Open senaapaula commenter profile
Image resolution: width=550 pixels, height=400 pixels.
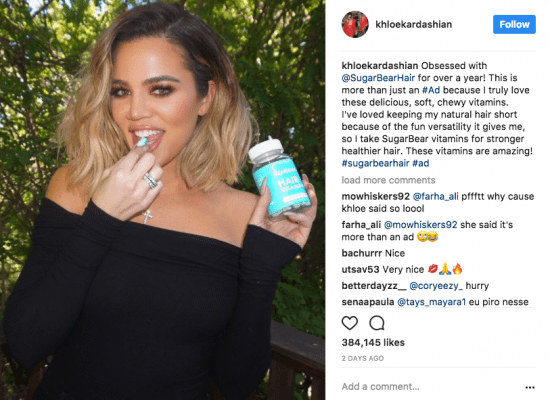point(368,302)
